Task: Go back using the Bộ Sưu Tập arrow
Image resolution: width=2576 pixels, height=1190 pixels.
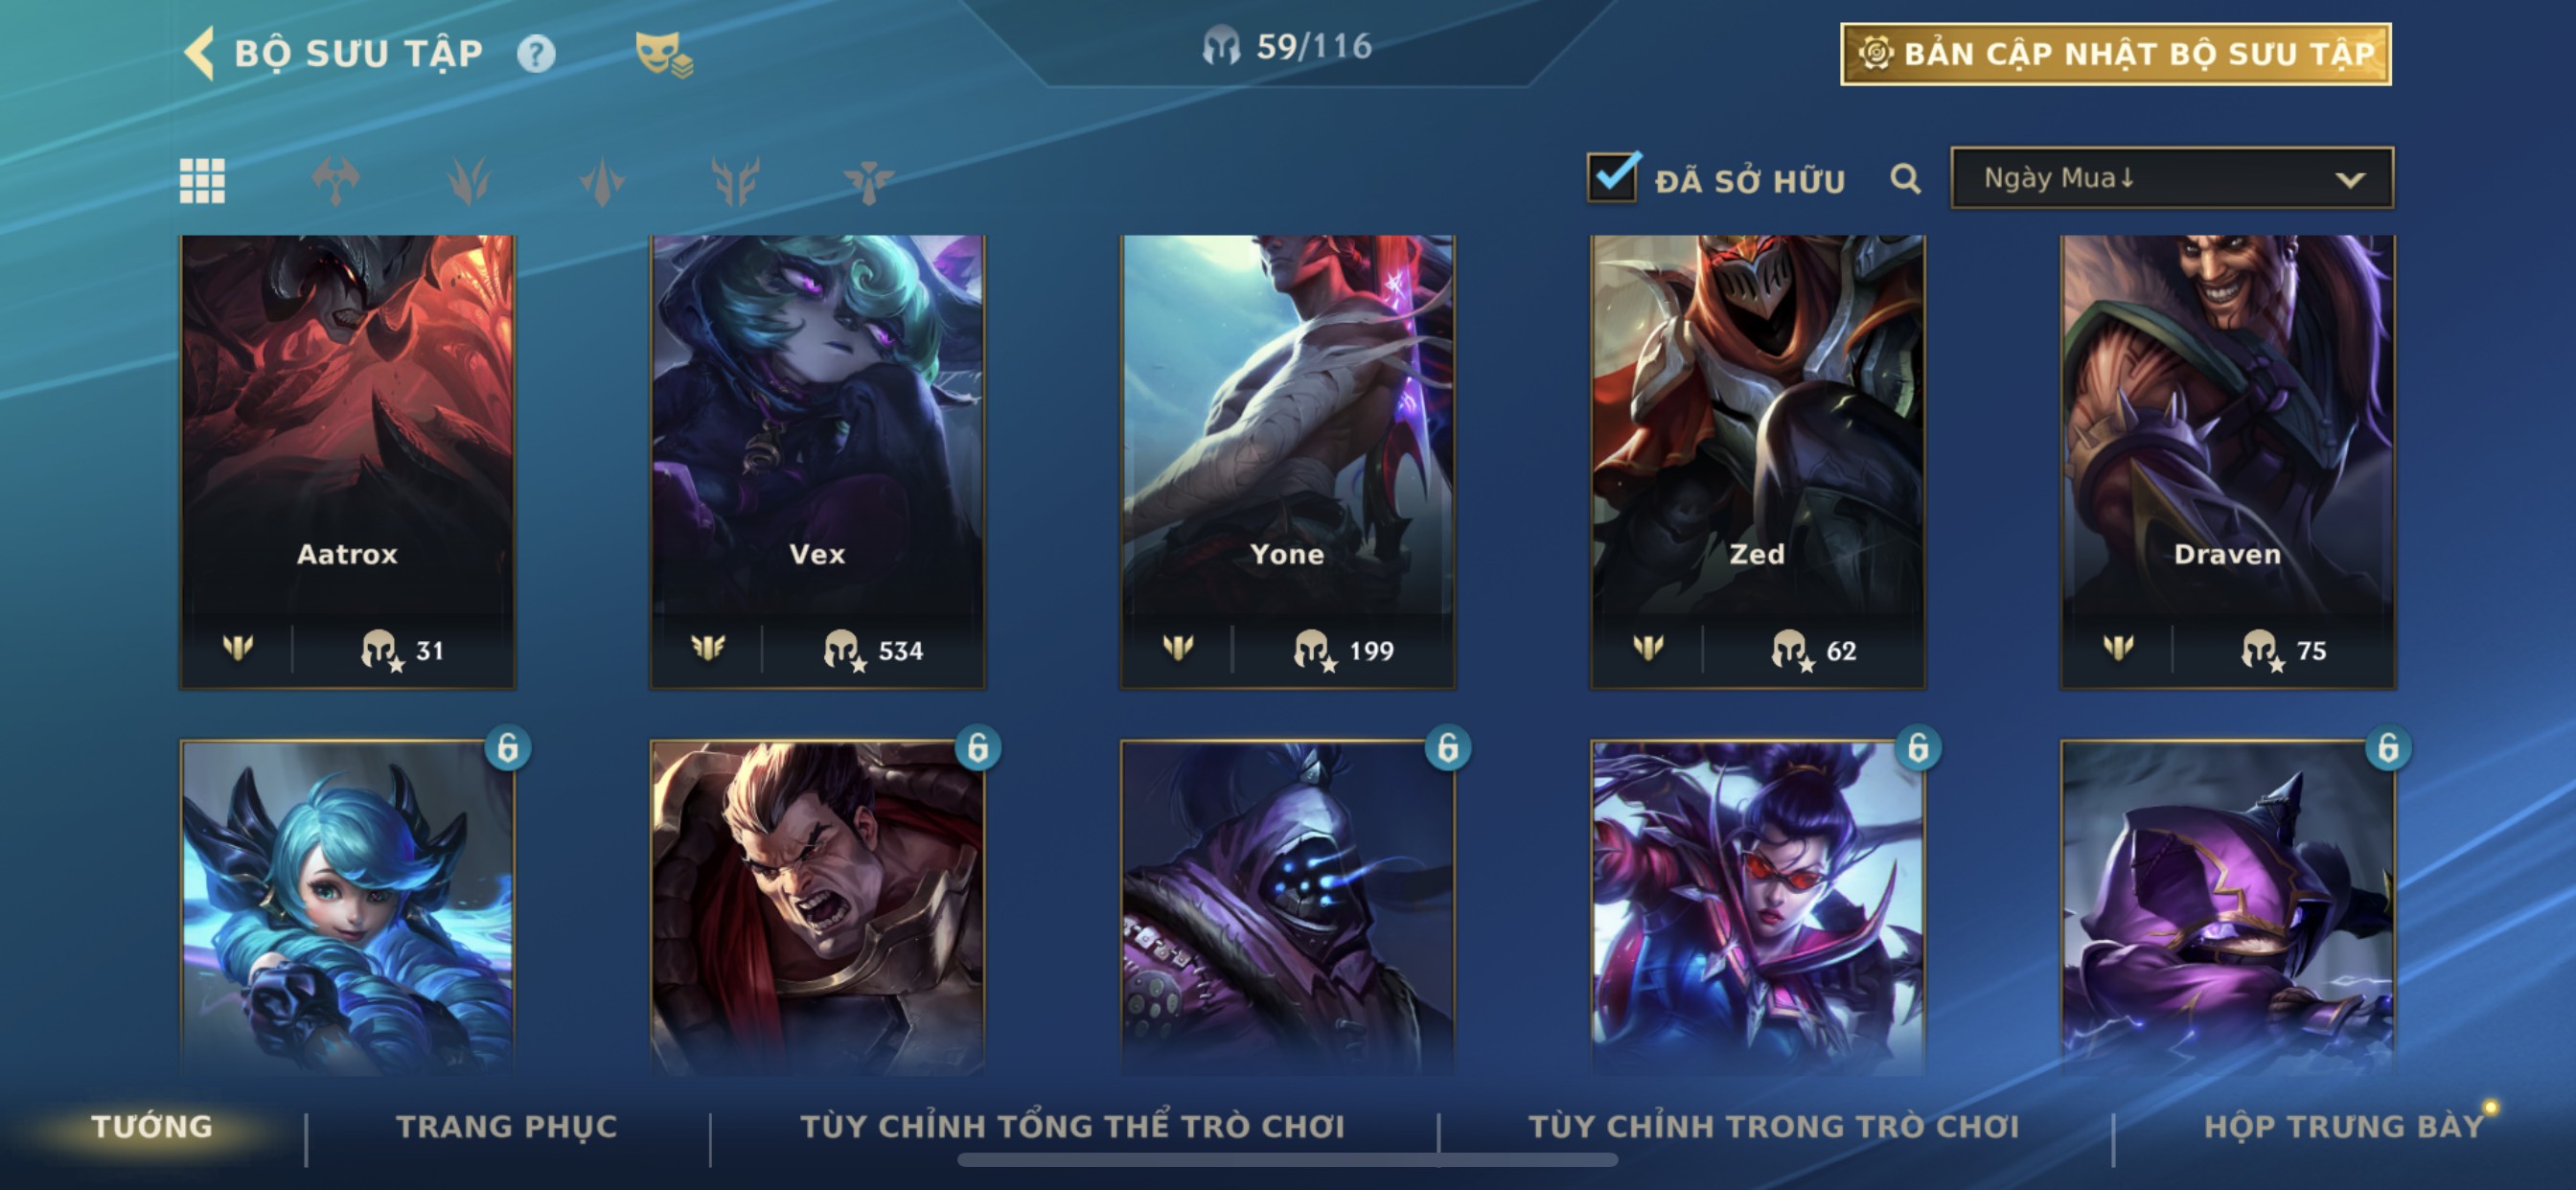Action: 199,52
